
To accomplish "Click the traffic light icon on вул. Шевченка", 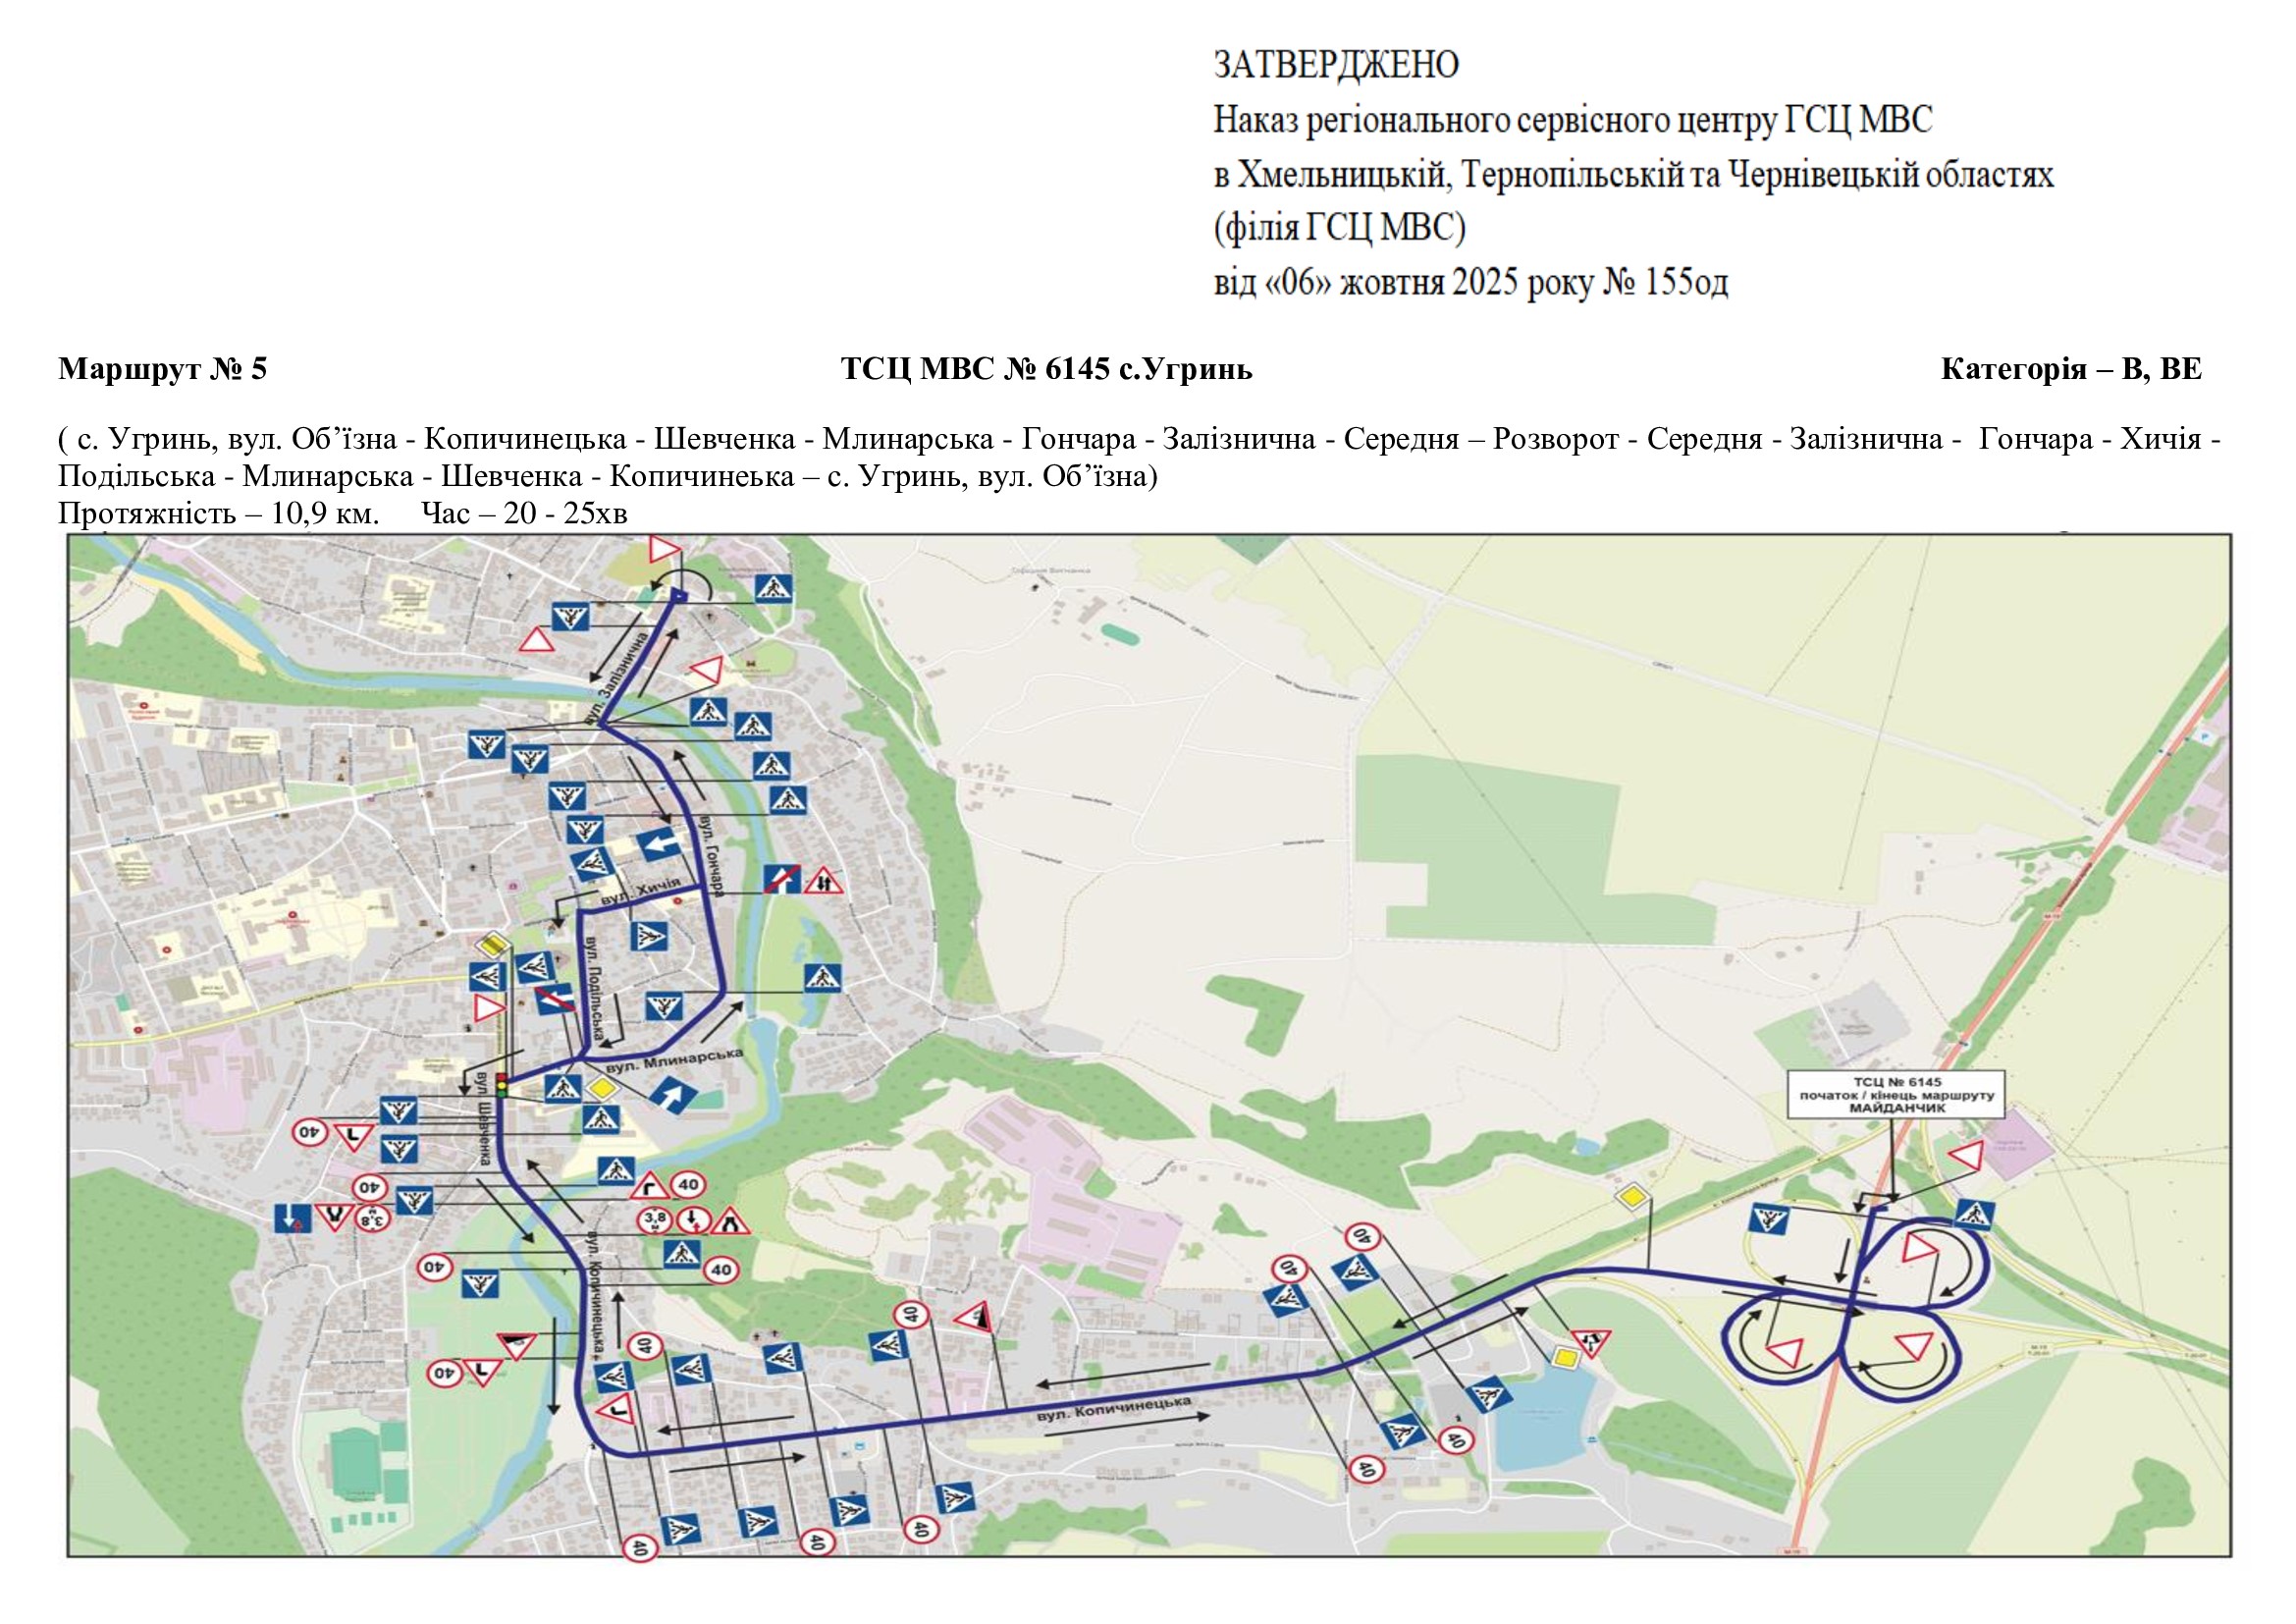I will coord(502,1086).
